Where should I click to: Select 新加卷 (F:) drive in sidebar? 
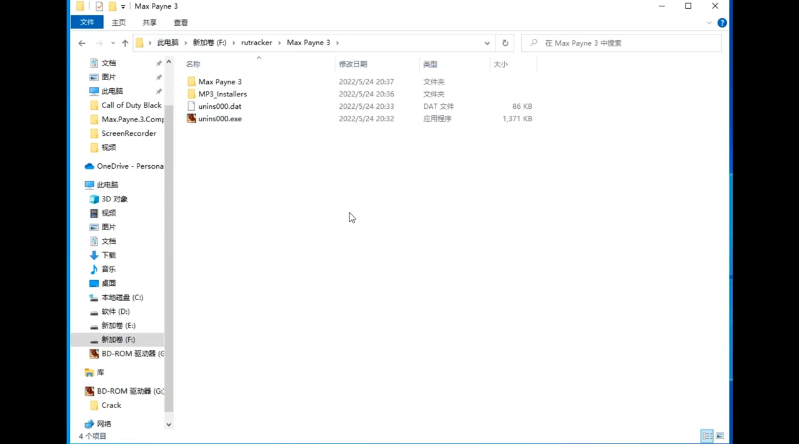pyautogui.click(x=118, y=339)
